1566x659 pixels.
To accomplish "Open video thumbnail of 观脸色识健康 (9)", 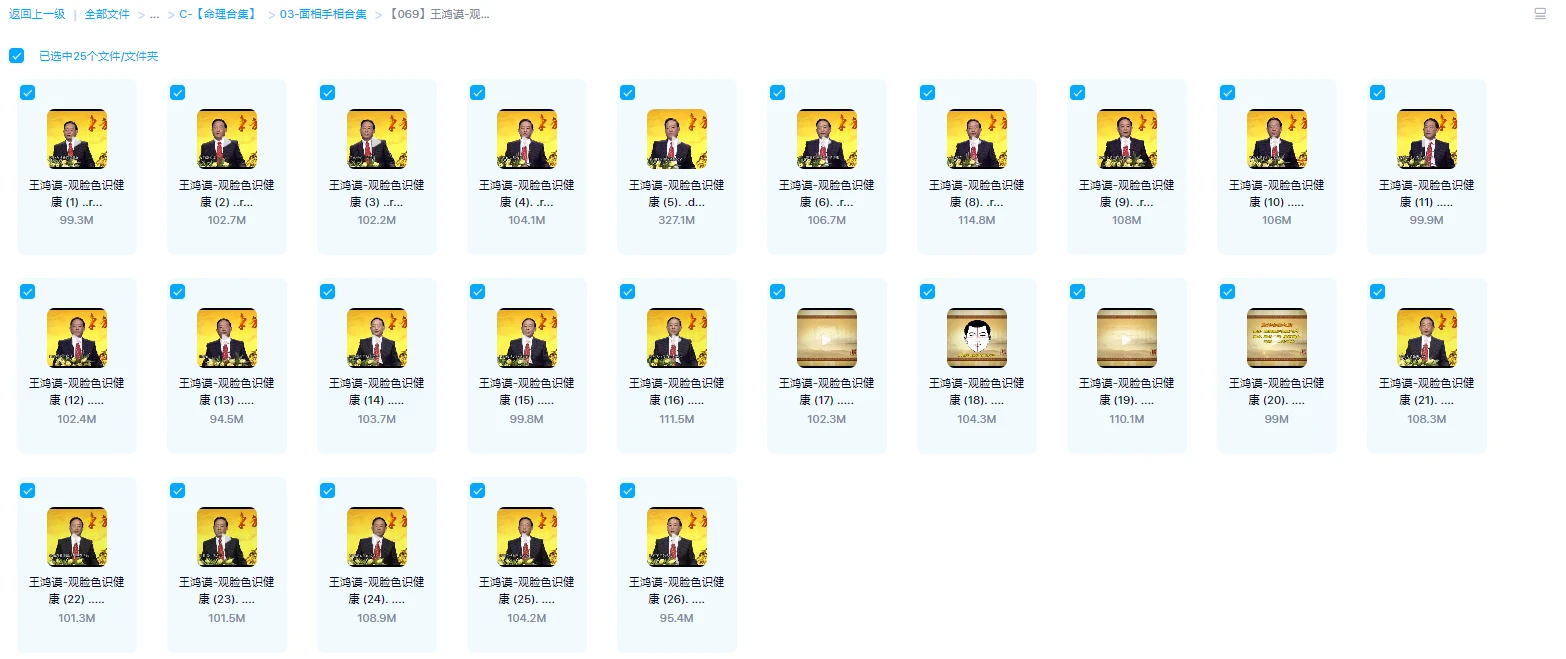I will click(1127, 139).
